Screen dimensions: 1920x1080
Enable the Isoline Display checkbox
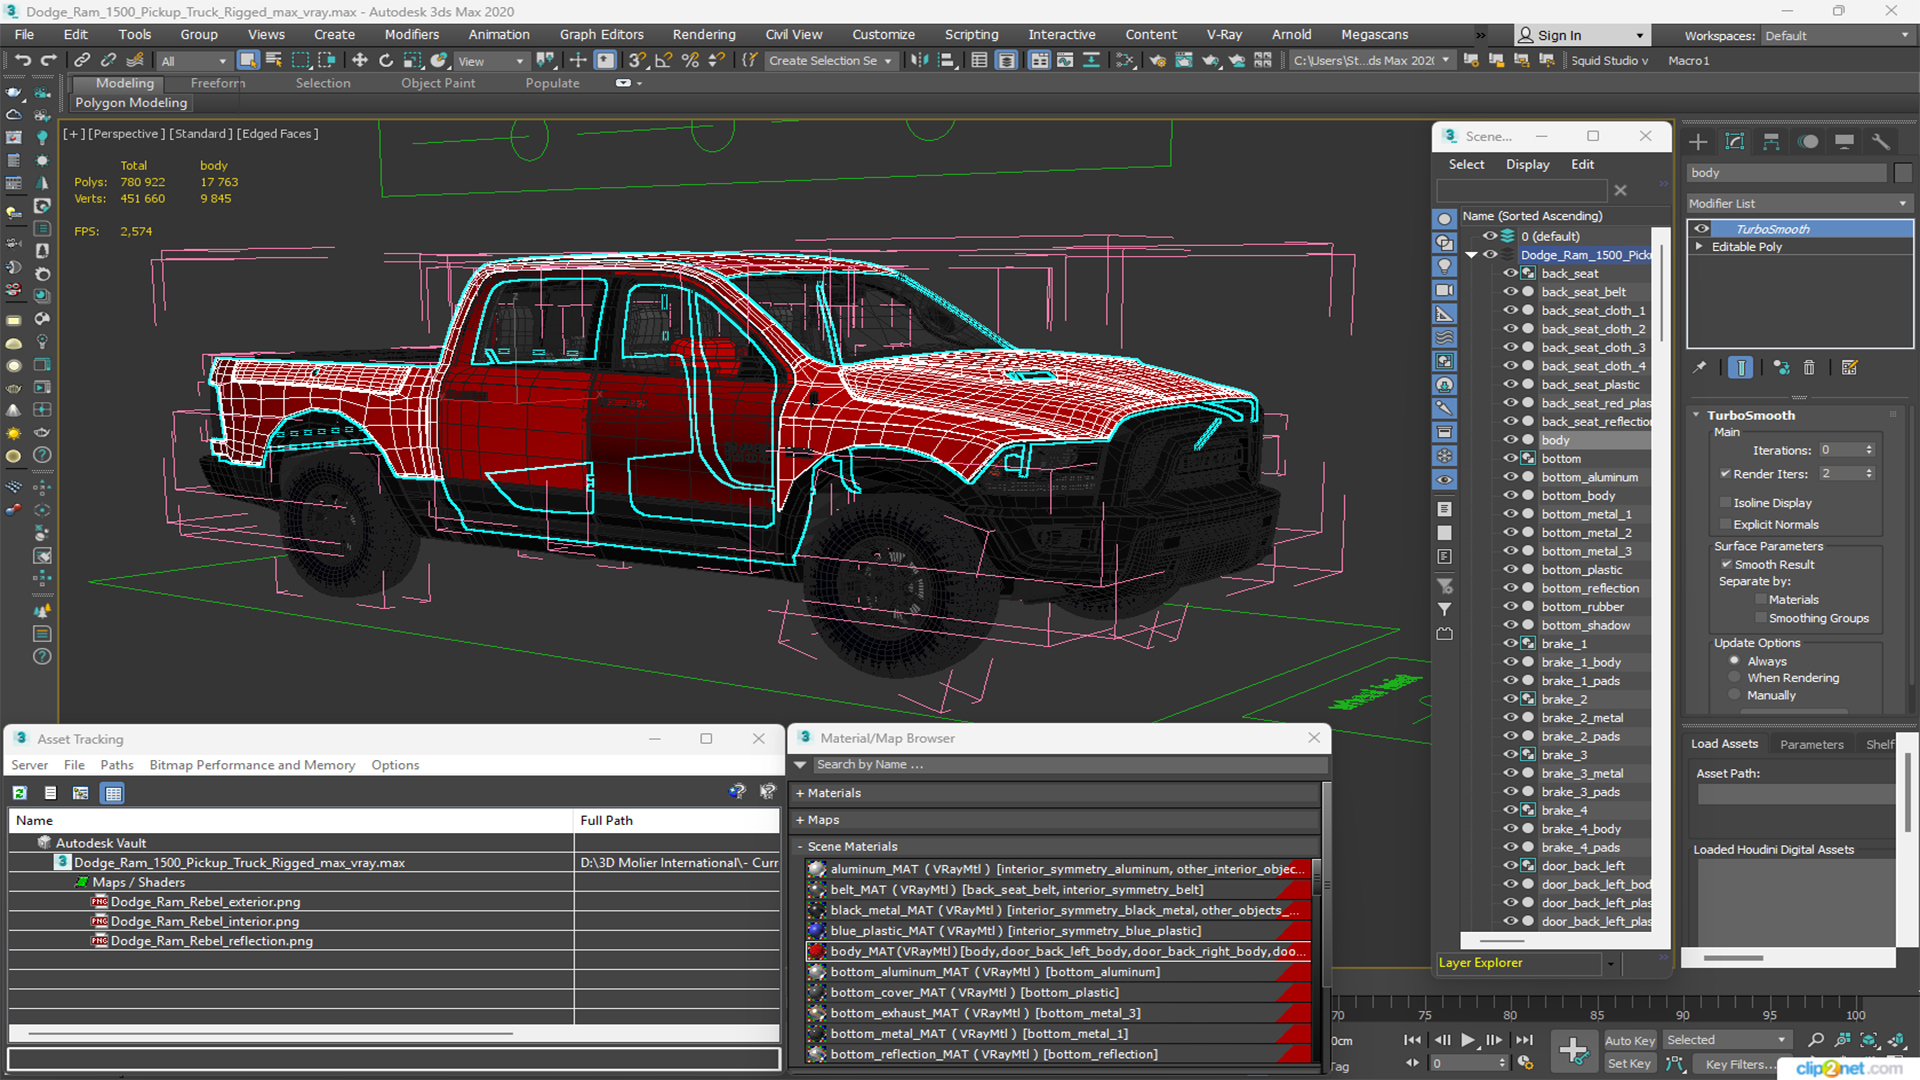(1725, 503)
